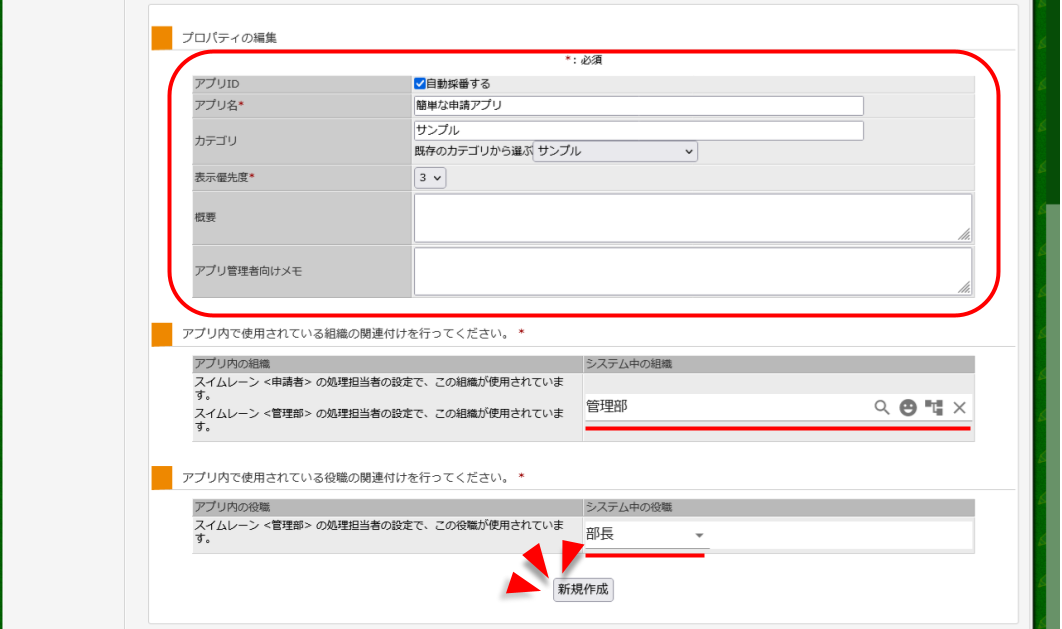1062x629 pixels.
Task: Open the organization tree icon for 管理部
Action: pos(934,407)
